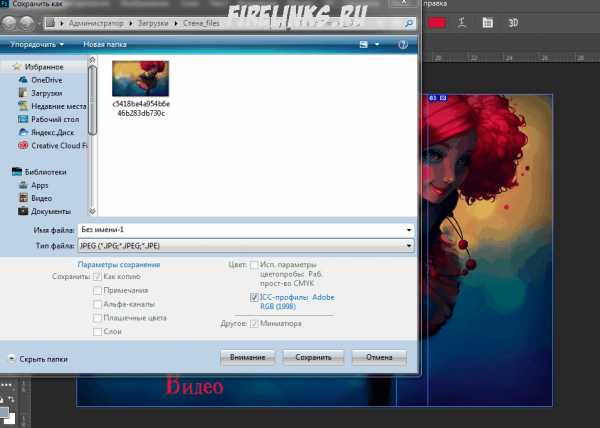Toggle the Слои checkbox

97,332
